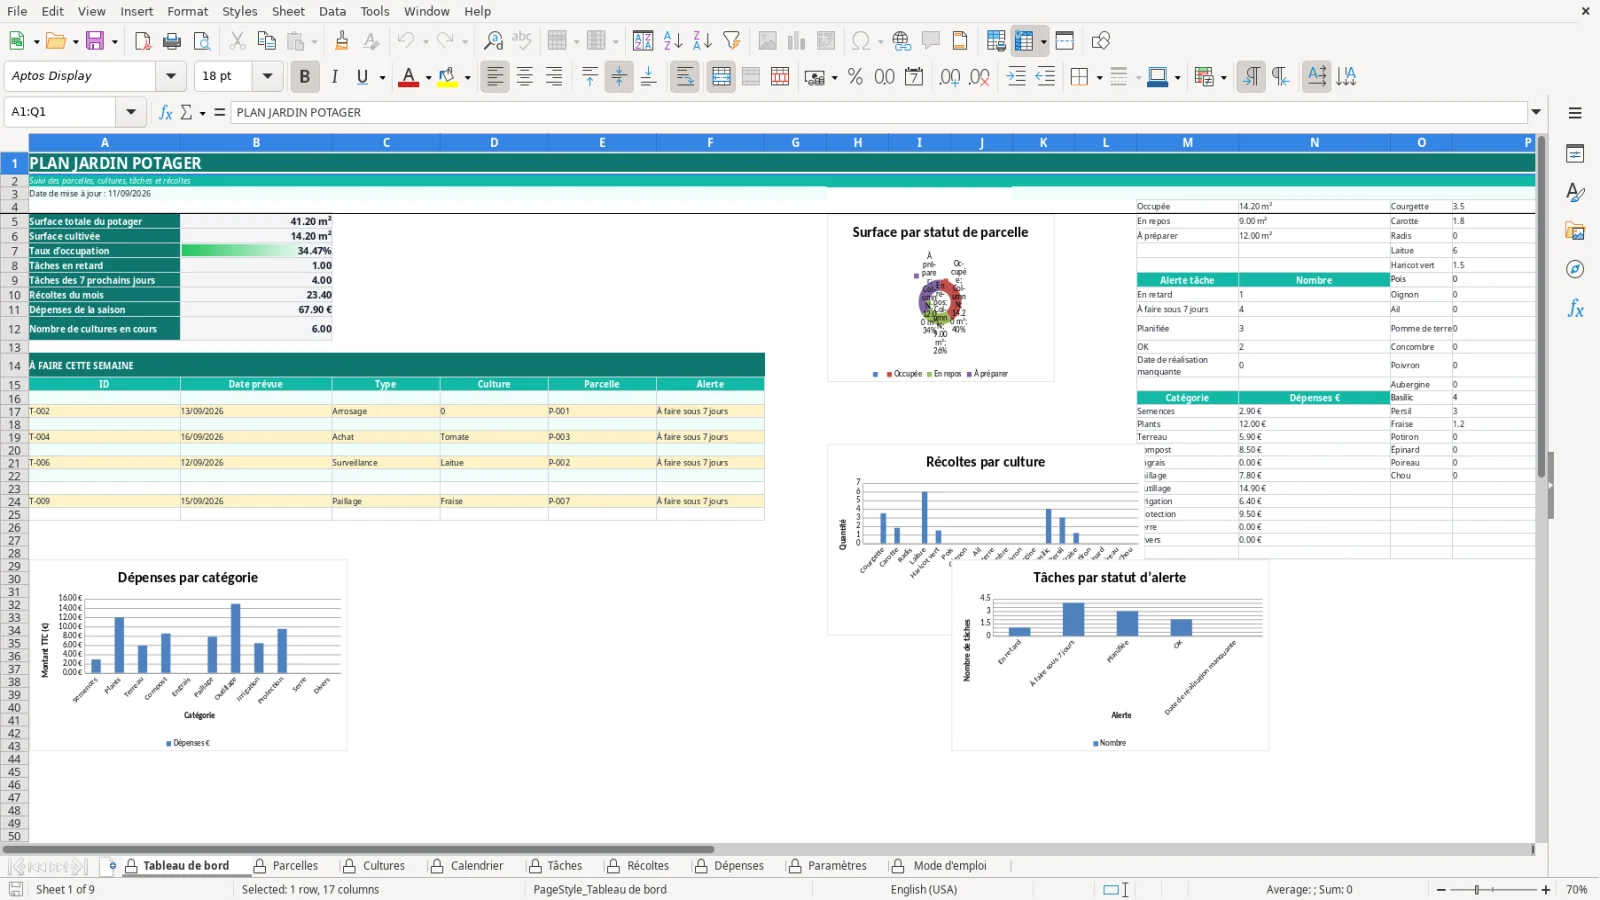Open the Data menu

point(333,11)
